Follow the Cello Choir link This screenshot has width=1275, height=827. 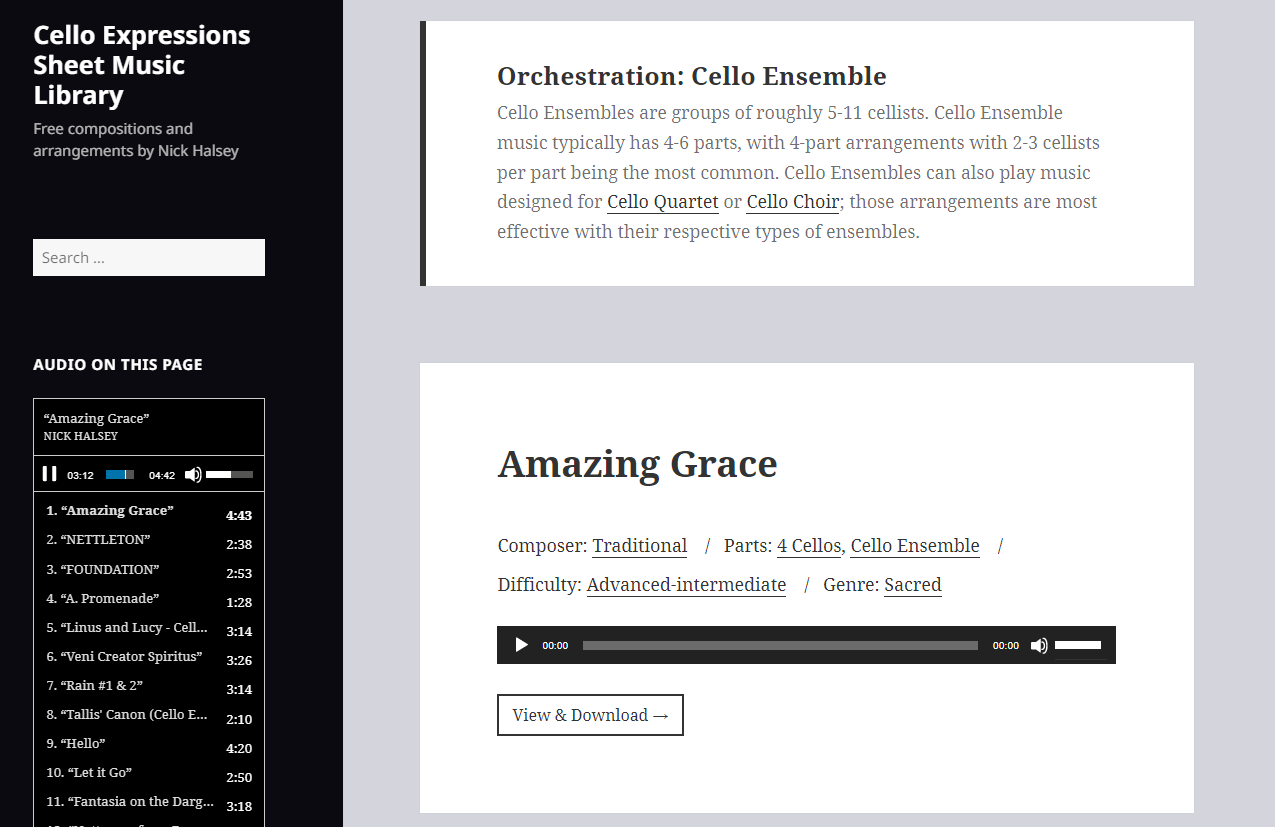click(792, 202)
